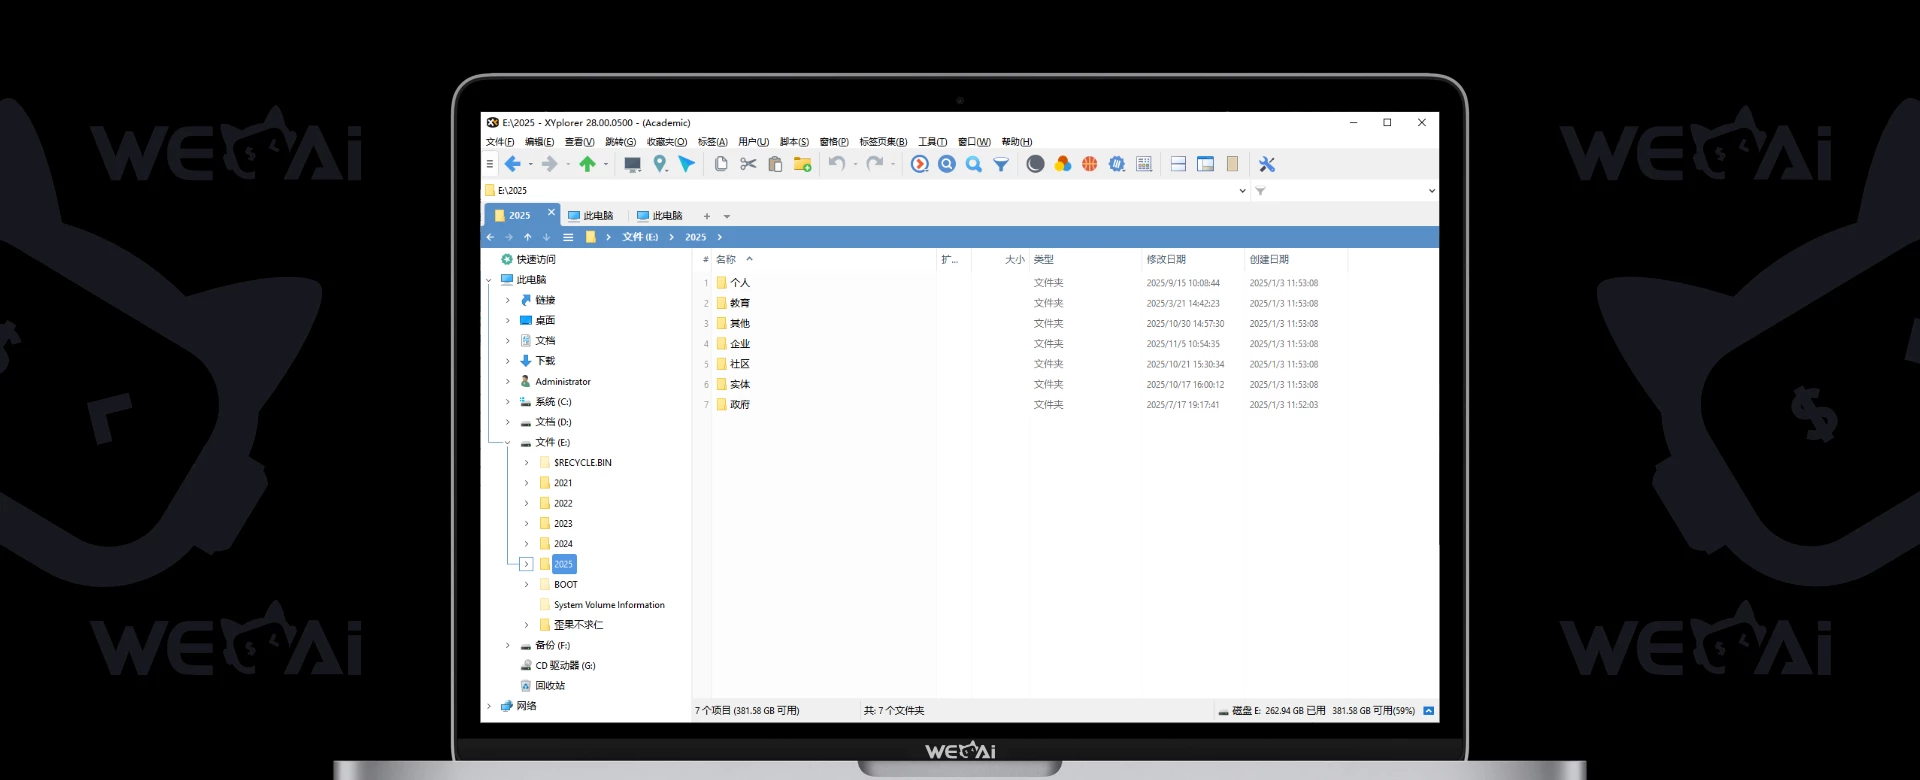Toggle dual pane split icon
This screenshot has width=1920, height=780.
pos(1179,164)
